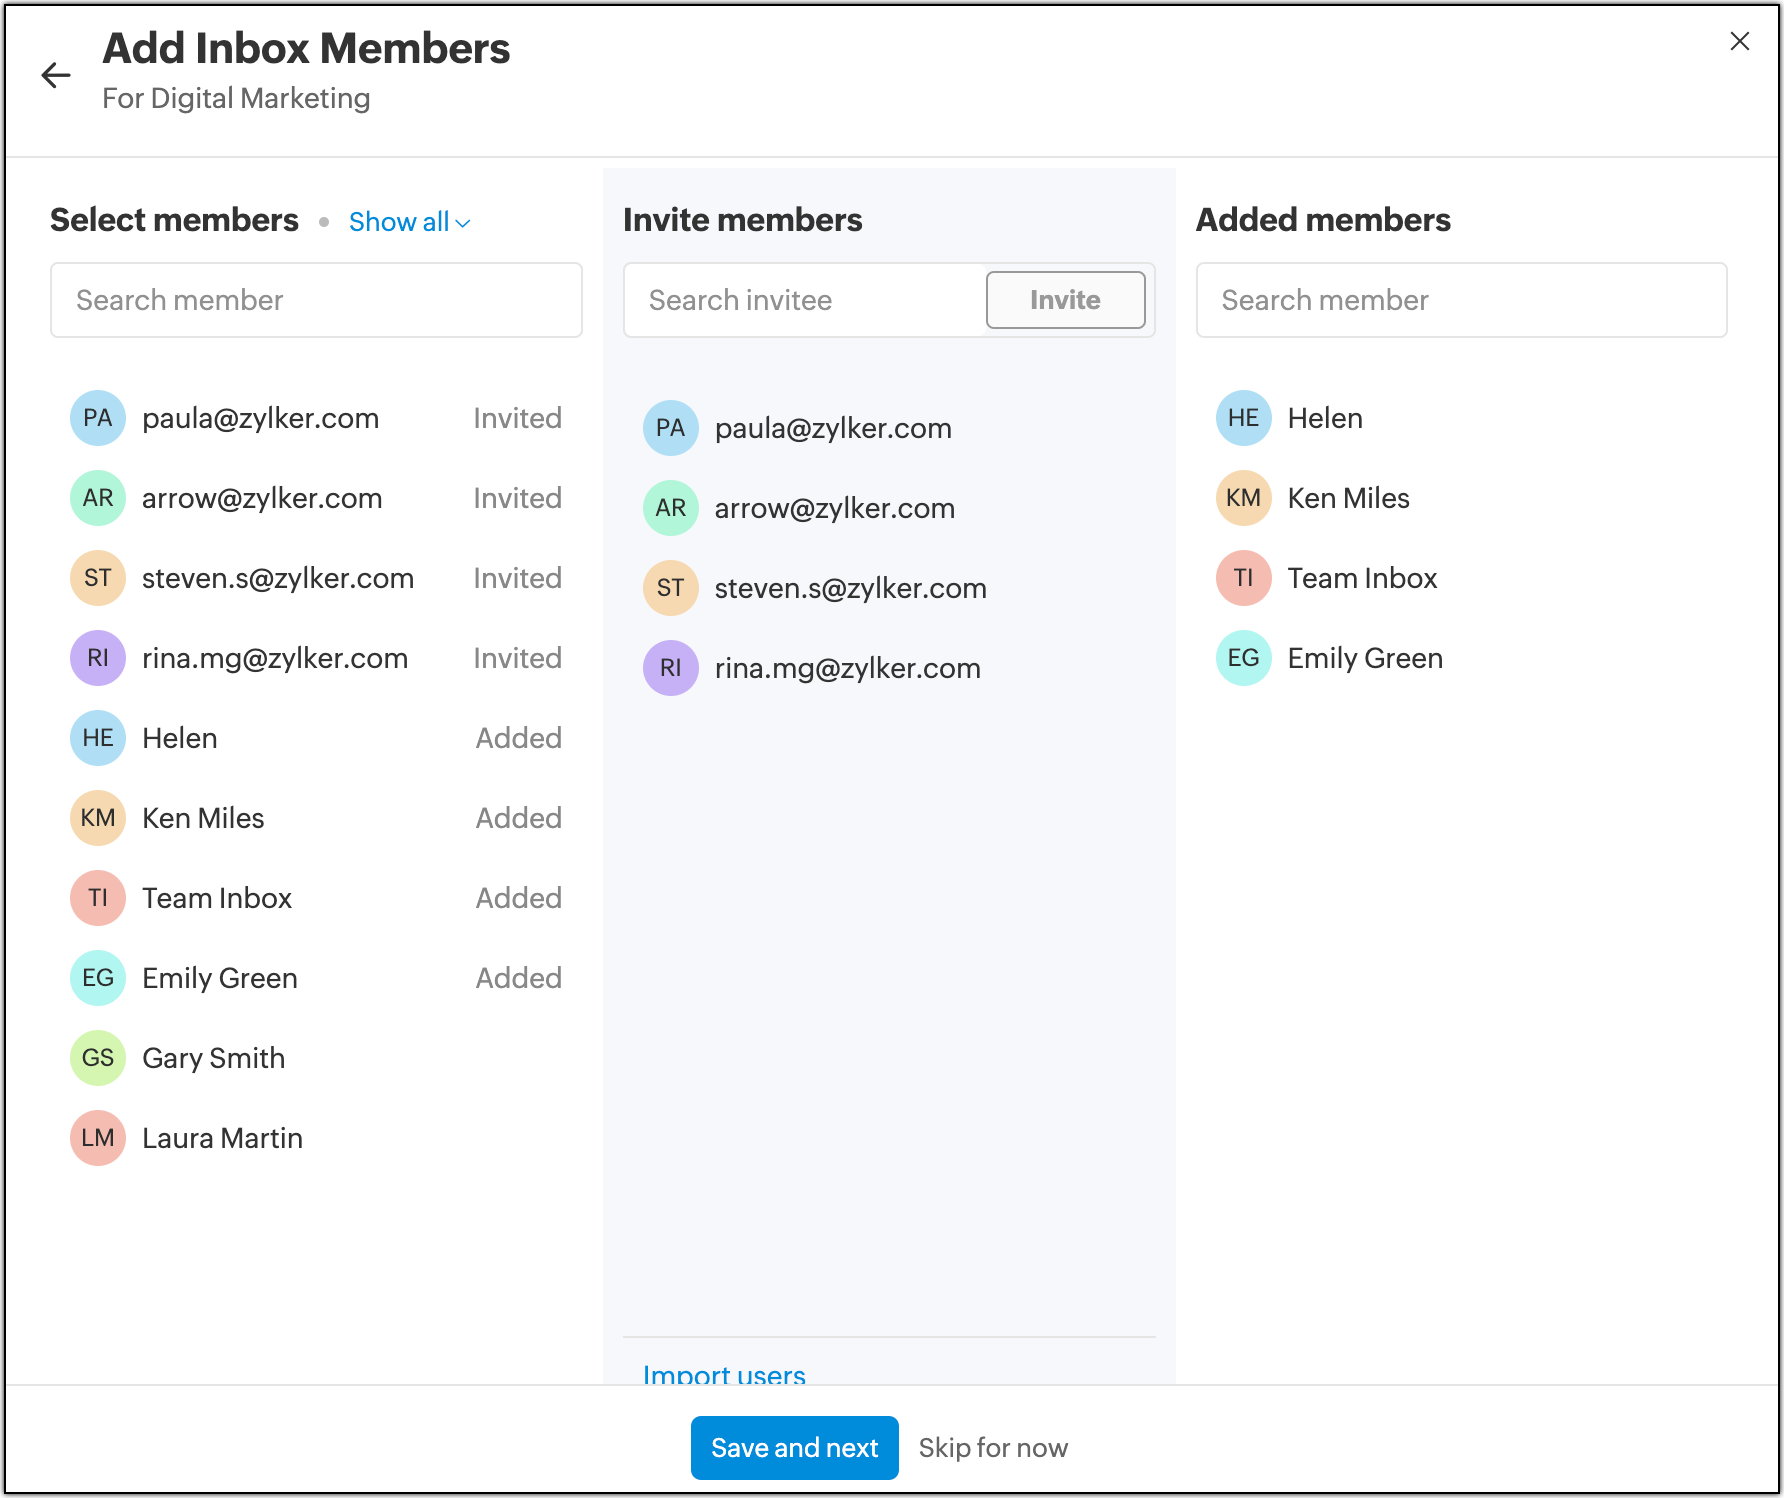This screenshot has height=1498, width=1784.
Task: Choose Skip for now
Action: [x=993, y=1447]
